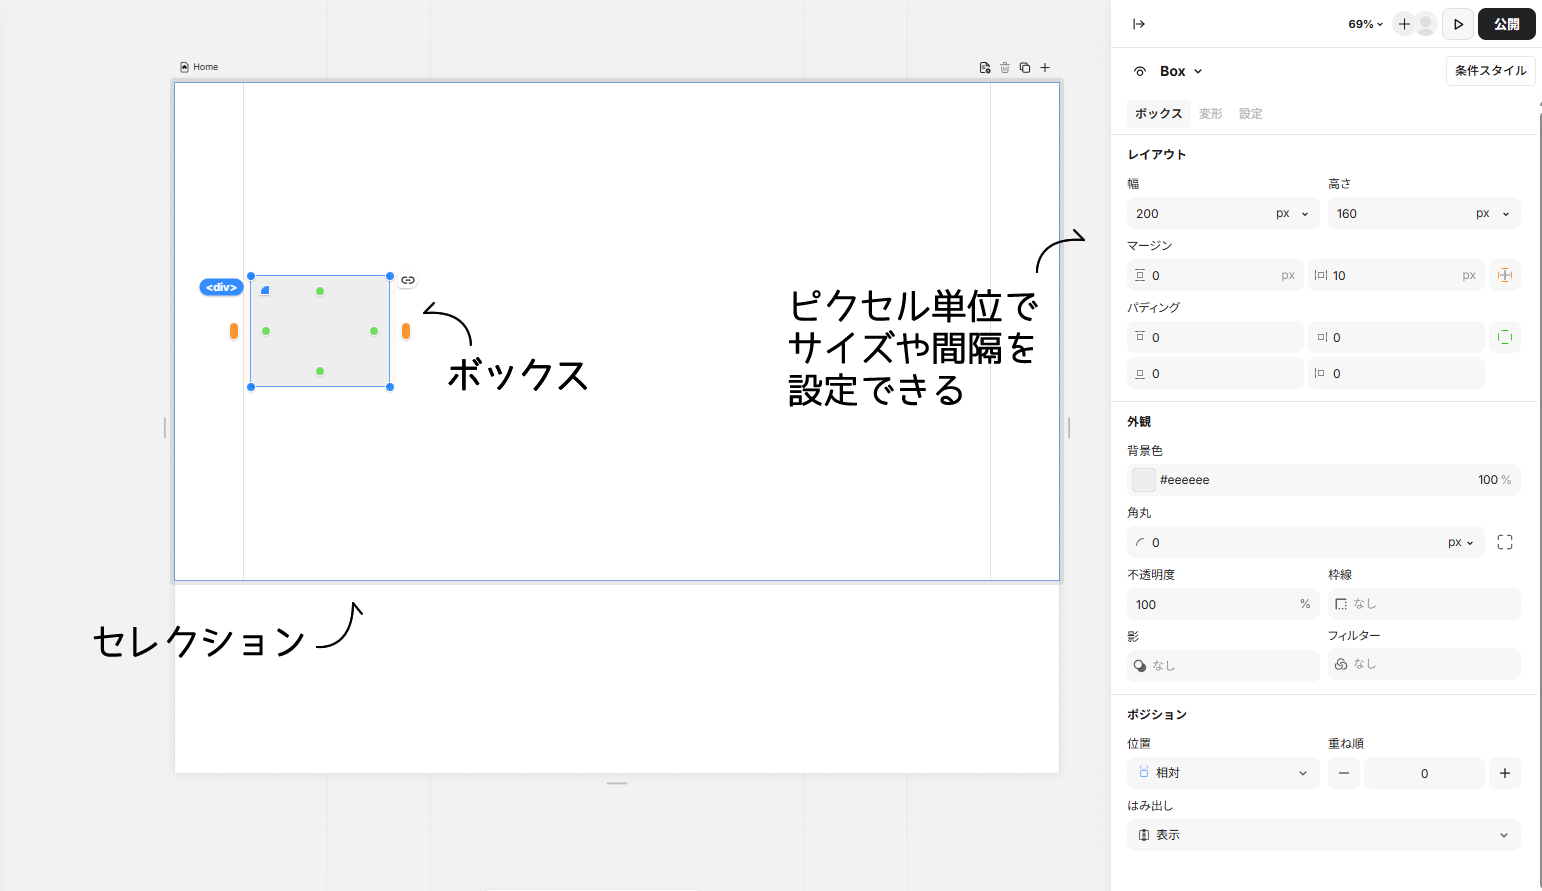Screen dimensions: 1542x891
Task: Collapse the right panel with the arrow icon
Action: (1139, 23)
